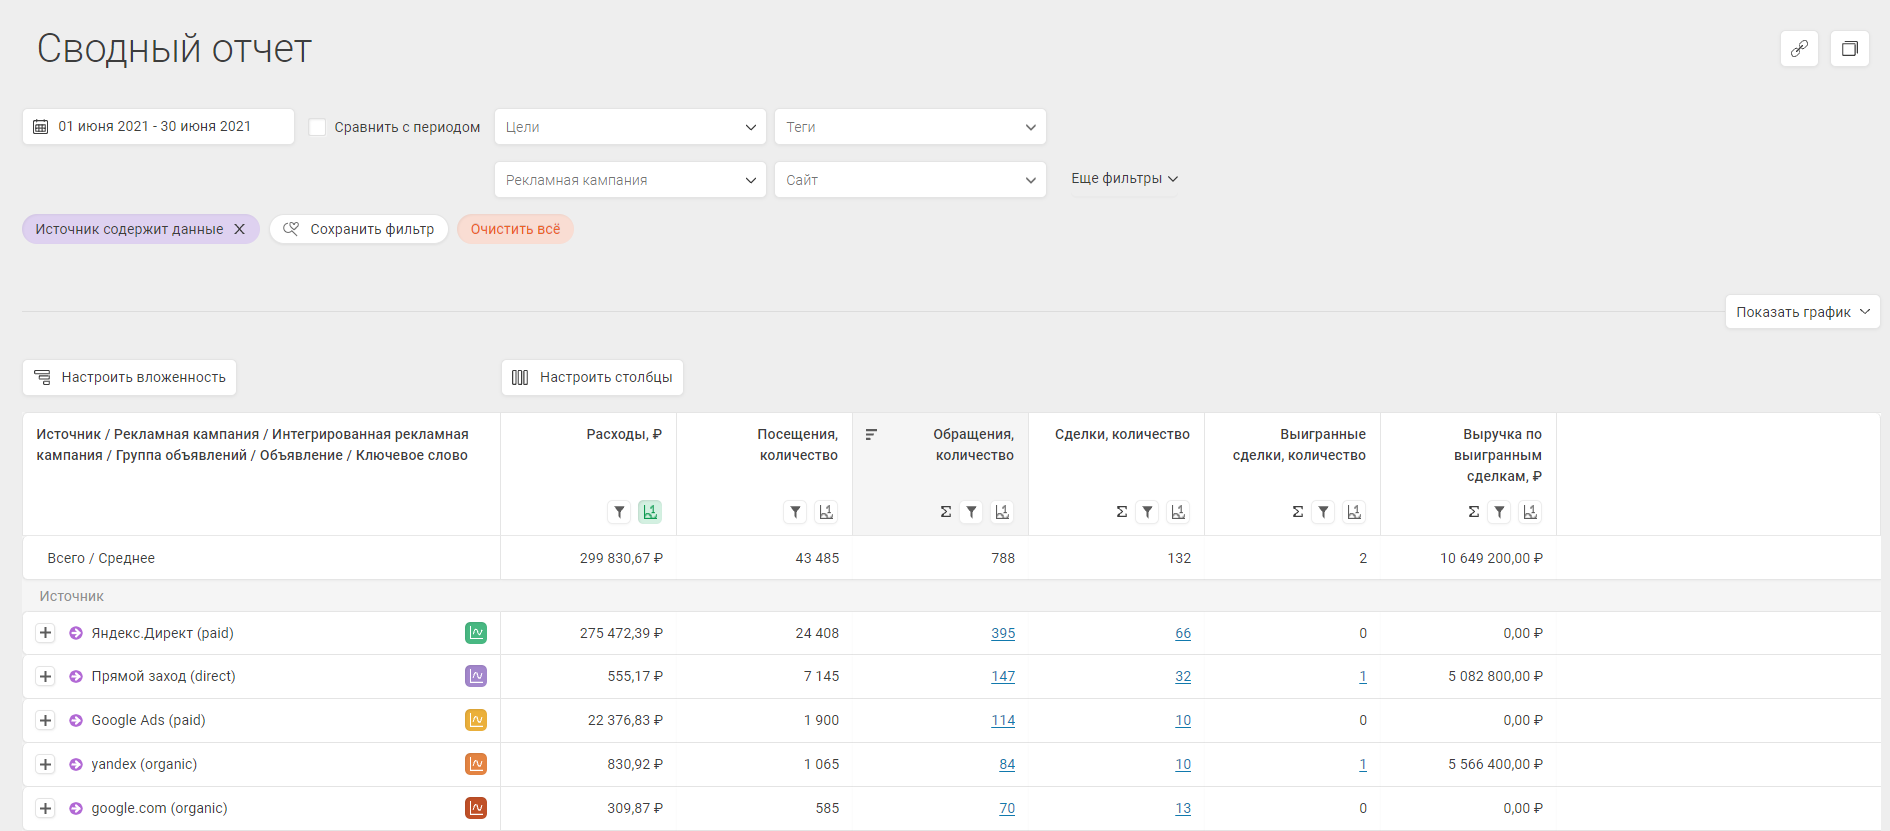Toggle dark red graph swatch for google.com
The height and width of the screenshot is (831, 1890).
476,808
